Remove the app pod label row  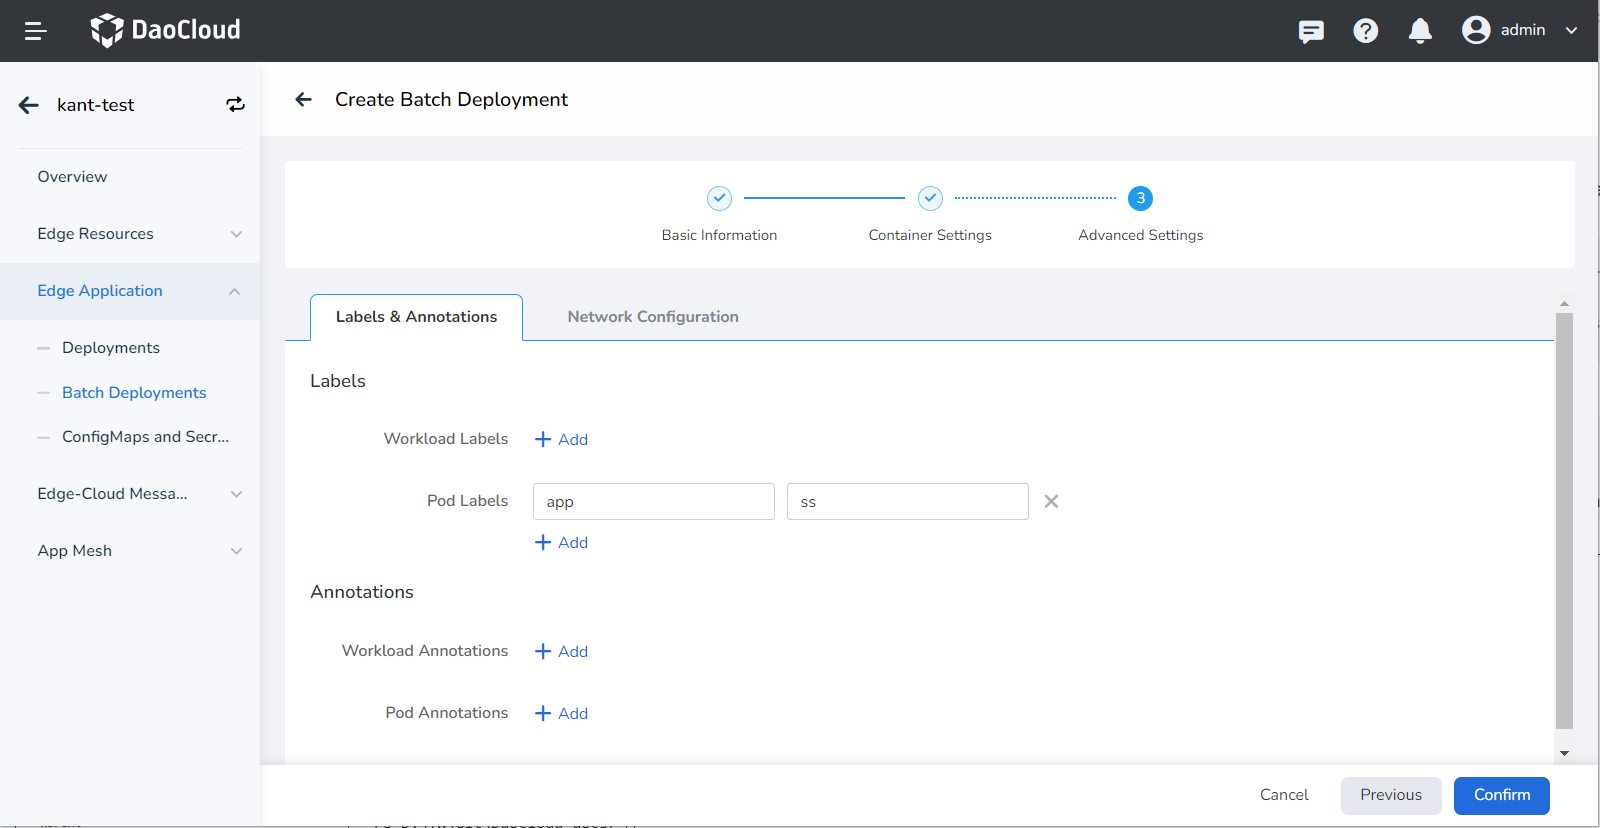1051,502
